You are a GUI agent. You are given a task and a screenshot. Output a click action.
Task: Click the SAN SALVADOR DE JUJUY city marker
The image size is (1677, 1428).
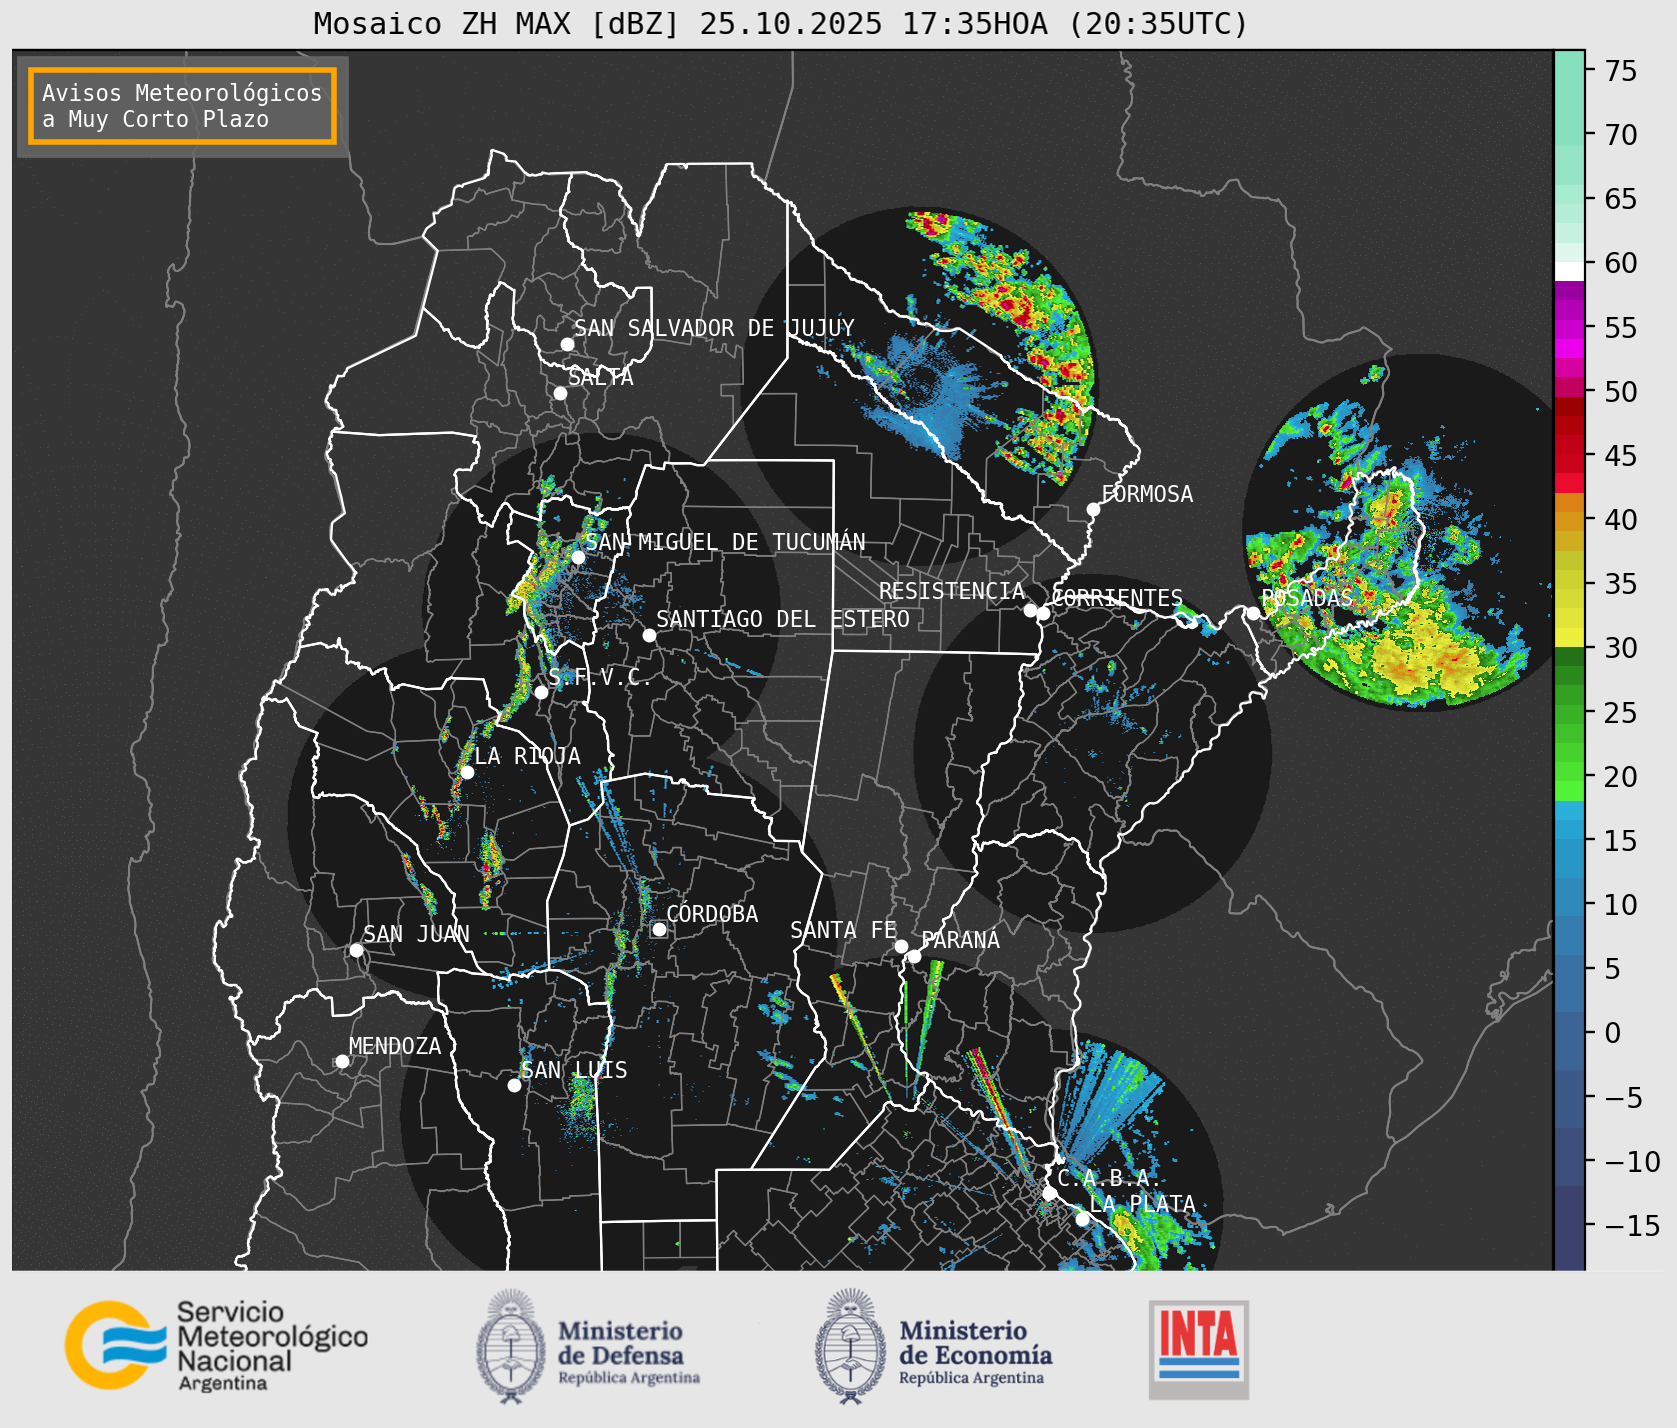[x=567, y=344]
